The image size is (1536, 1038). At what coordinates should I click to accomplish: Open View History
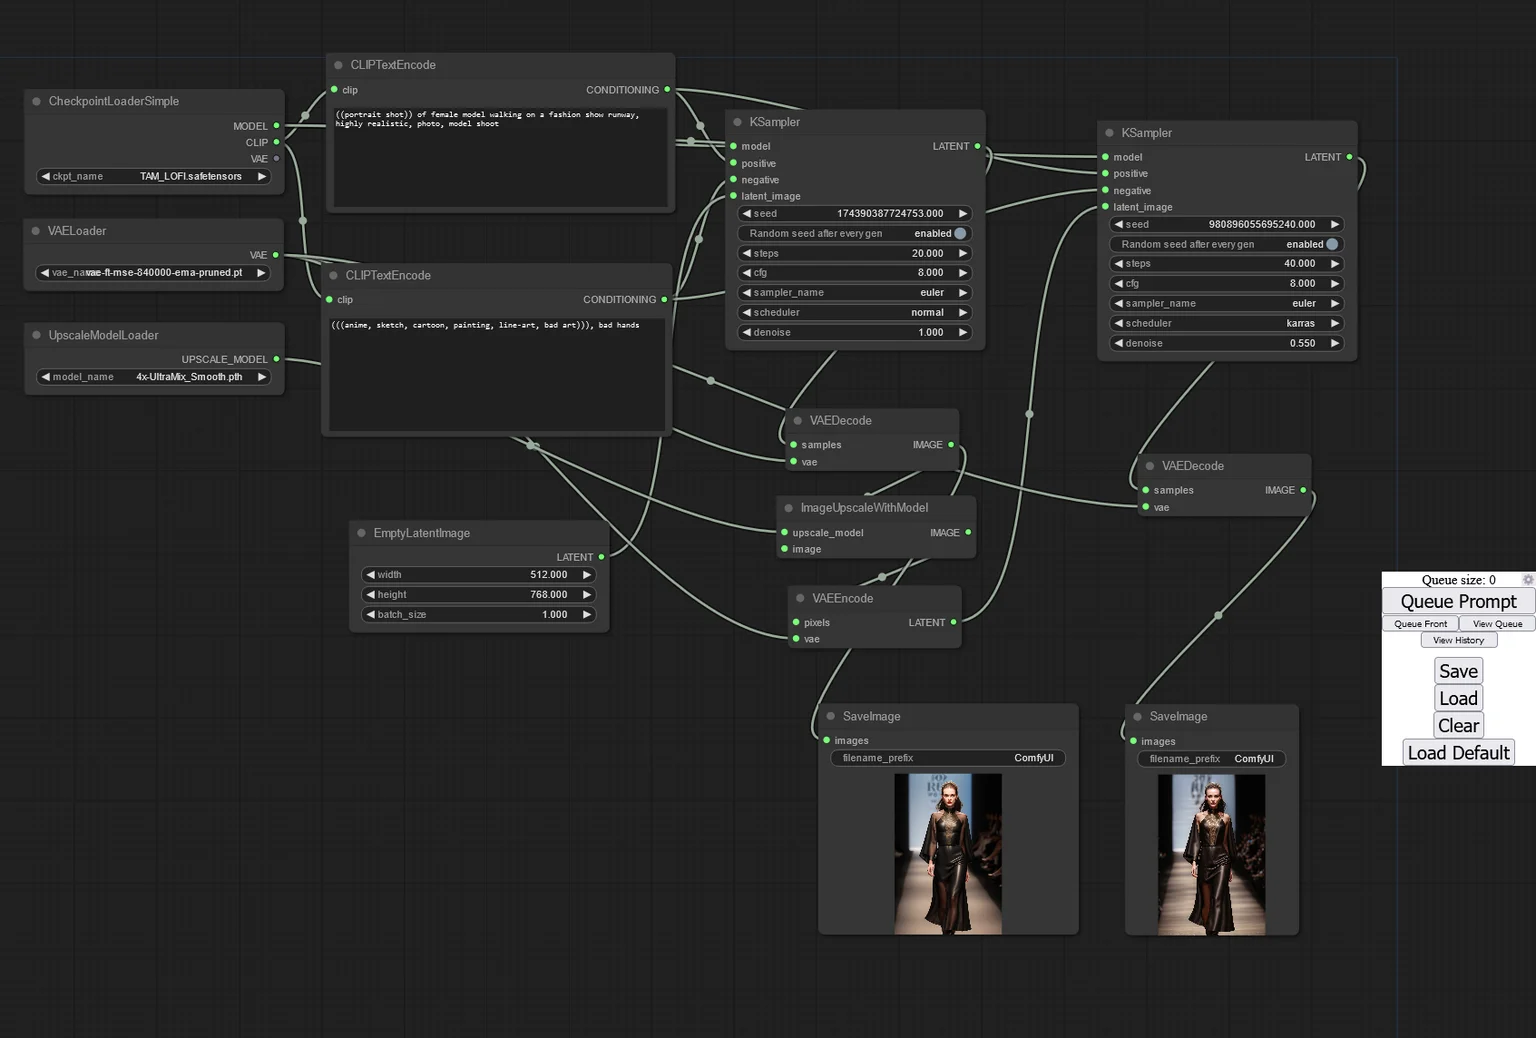click(x=1458, y=640)
